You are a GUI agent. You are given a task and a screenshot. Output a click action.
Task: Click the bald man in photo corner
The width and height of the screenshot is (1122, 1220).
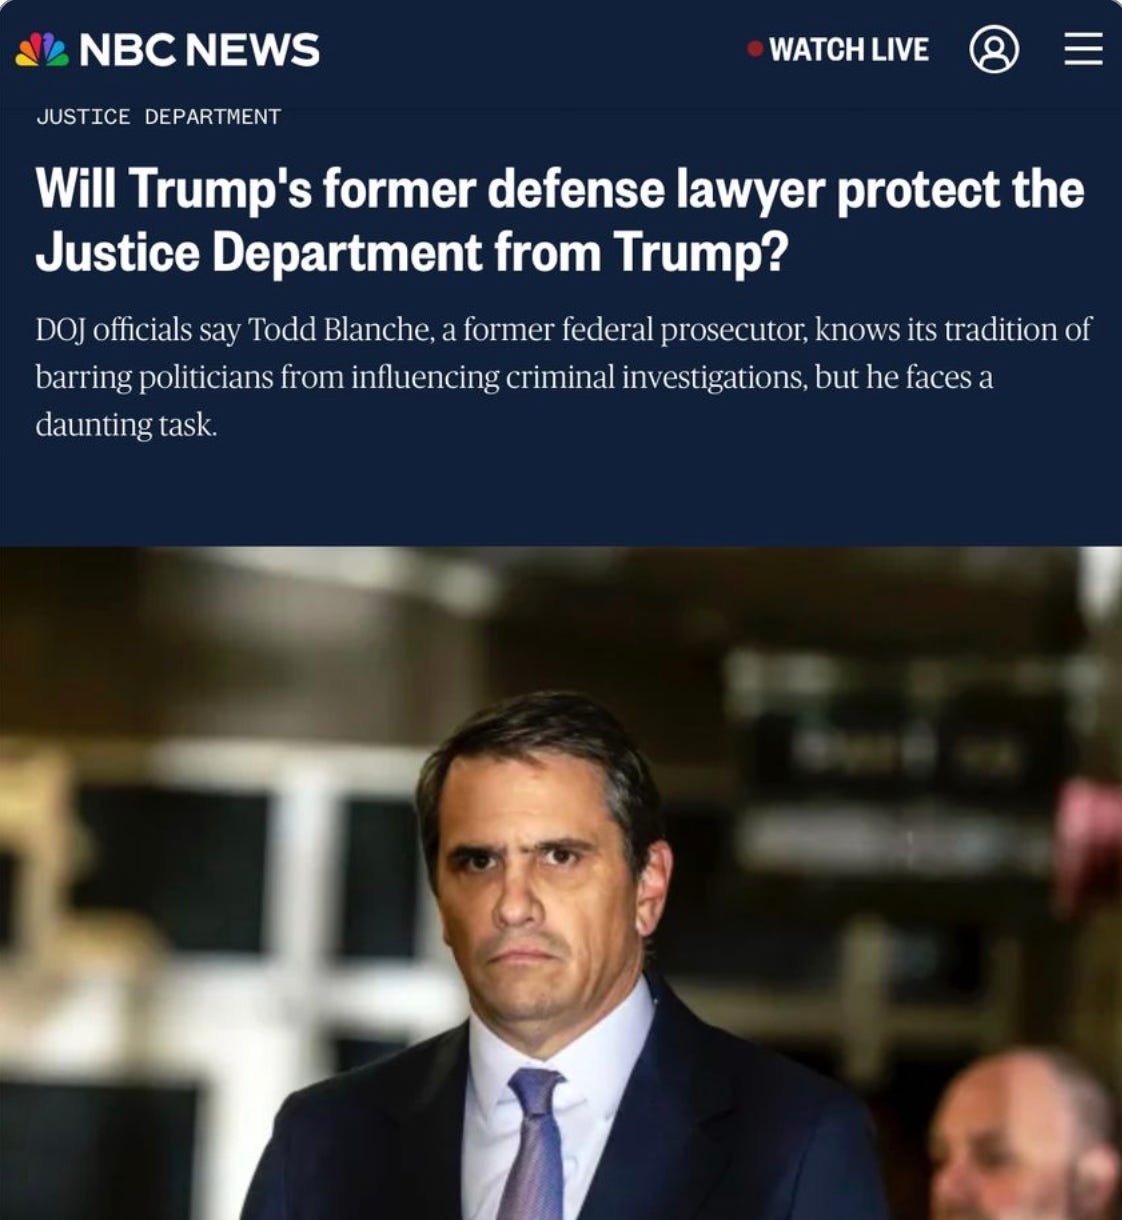1025,1135
